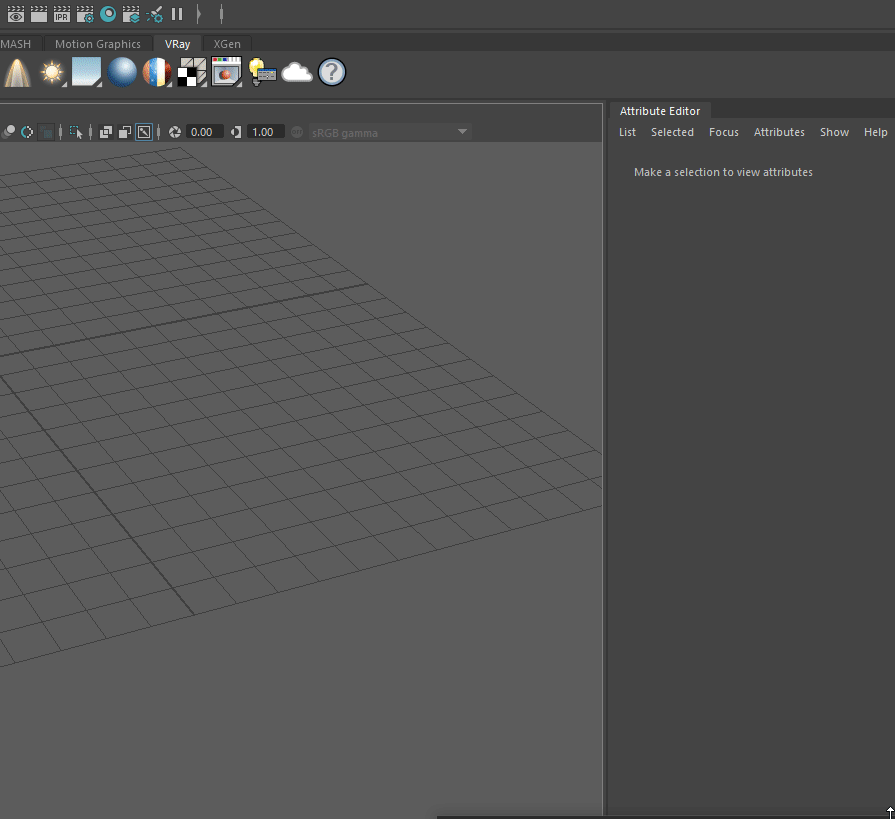
Task: Open Render Settings clapboard-with-gear icon
Action: pyautogui.click(x=85, y=14)
